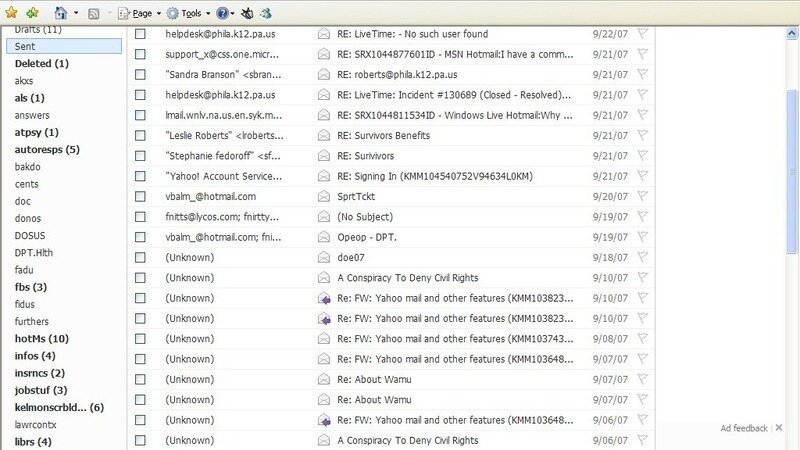The width and height of the screenshot is (800, 450).
Task: Open the Page menu
Action: (x=141, y=14)
